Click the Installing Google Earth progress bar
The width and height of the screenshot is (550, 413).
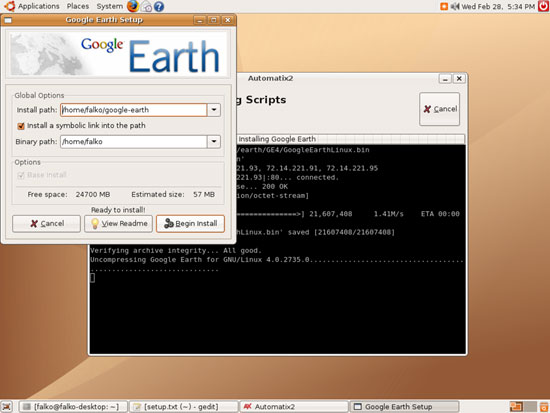point(351,139)
